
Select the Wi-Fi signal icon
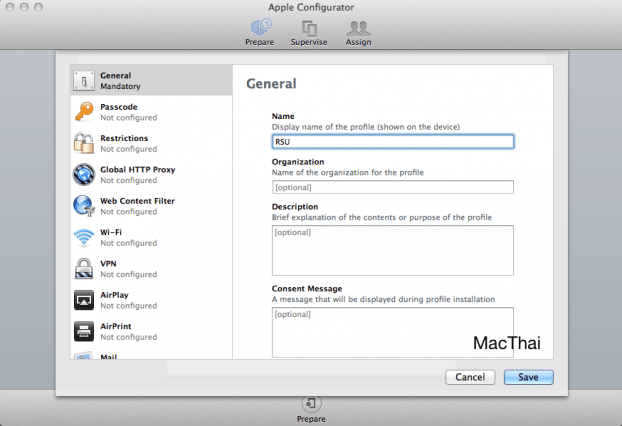[84, 237]
